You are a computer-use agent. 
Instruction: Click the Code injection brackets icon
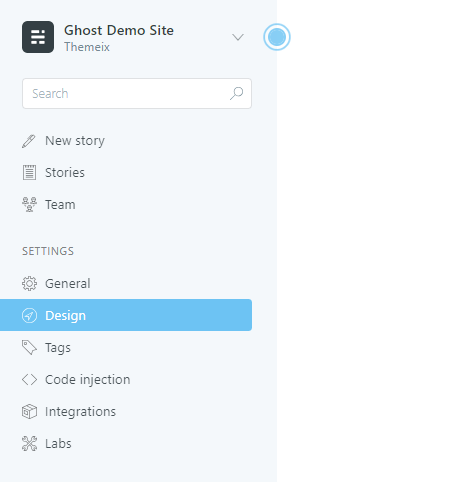[x=29, y=379]
